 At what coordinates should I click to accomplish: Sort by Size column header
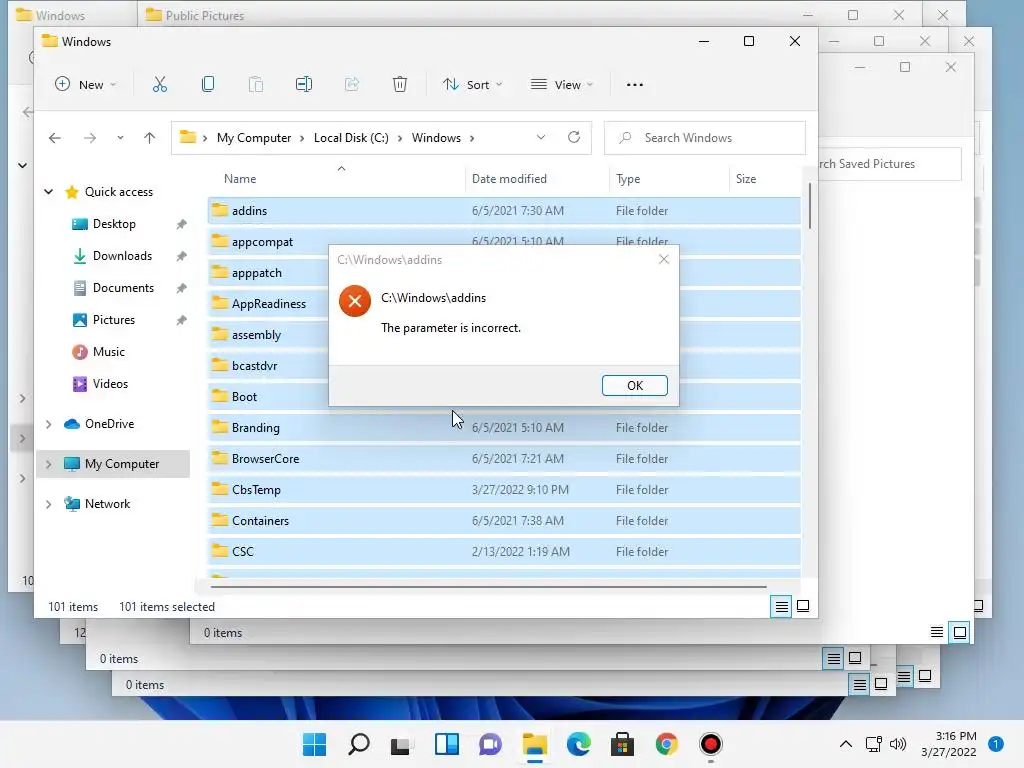(746, 179)
